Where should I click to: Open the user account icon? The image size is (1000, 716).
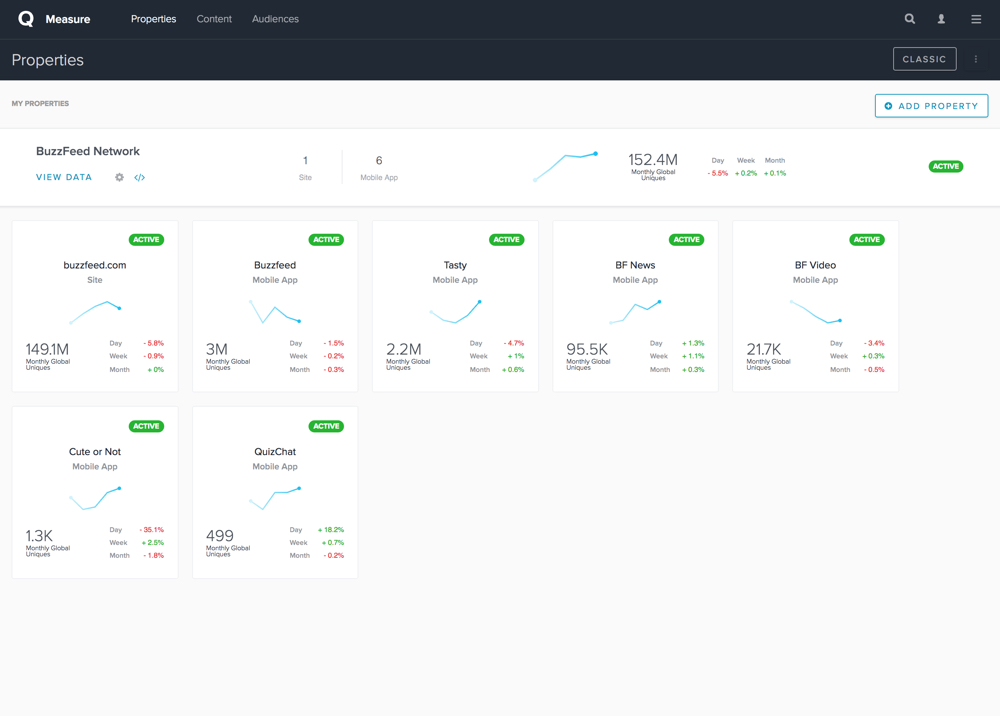tap(941, 19)
